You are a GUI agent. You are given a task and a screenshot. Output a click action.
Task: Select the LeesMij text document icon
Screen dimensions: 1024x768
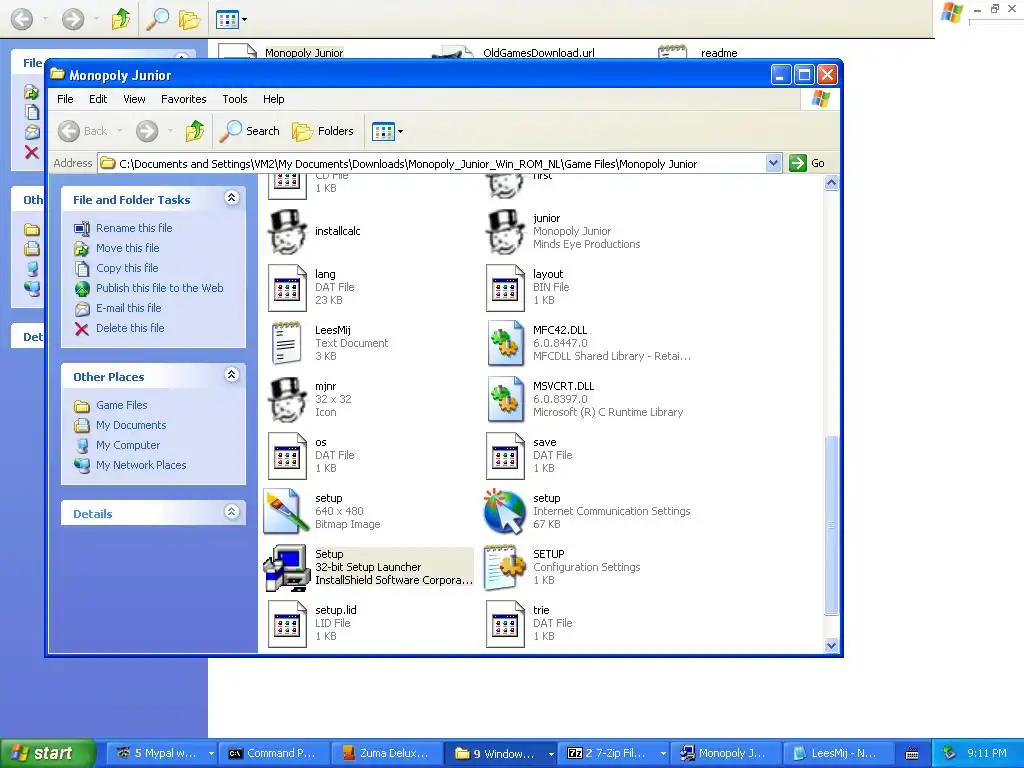pyautogui.click(x=287, y=343)
